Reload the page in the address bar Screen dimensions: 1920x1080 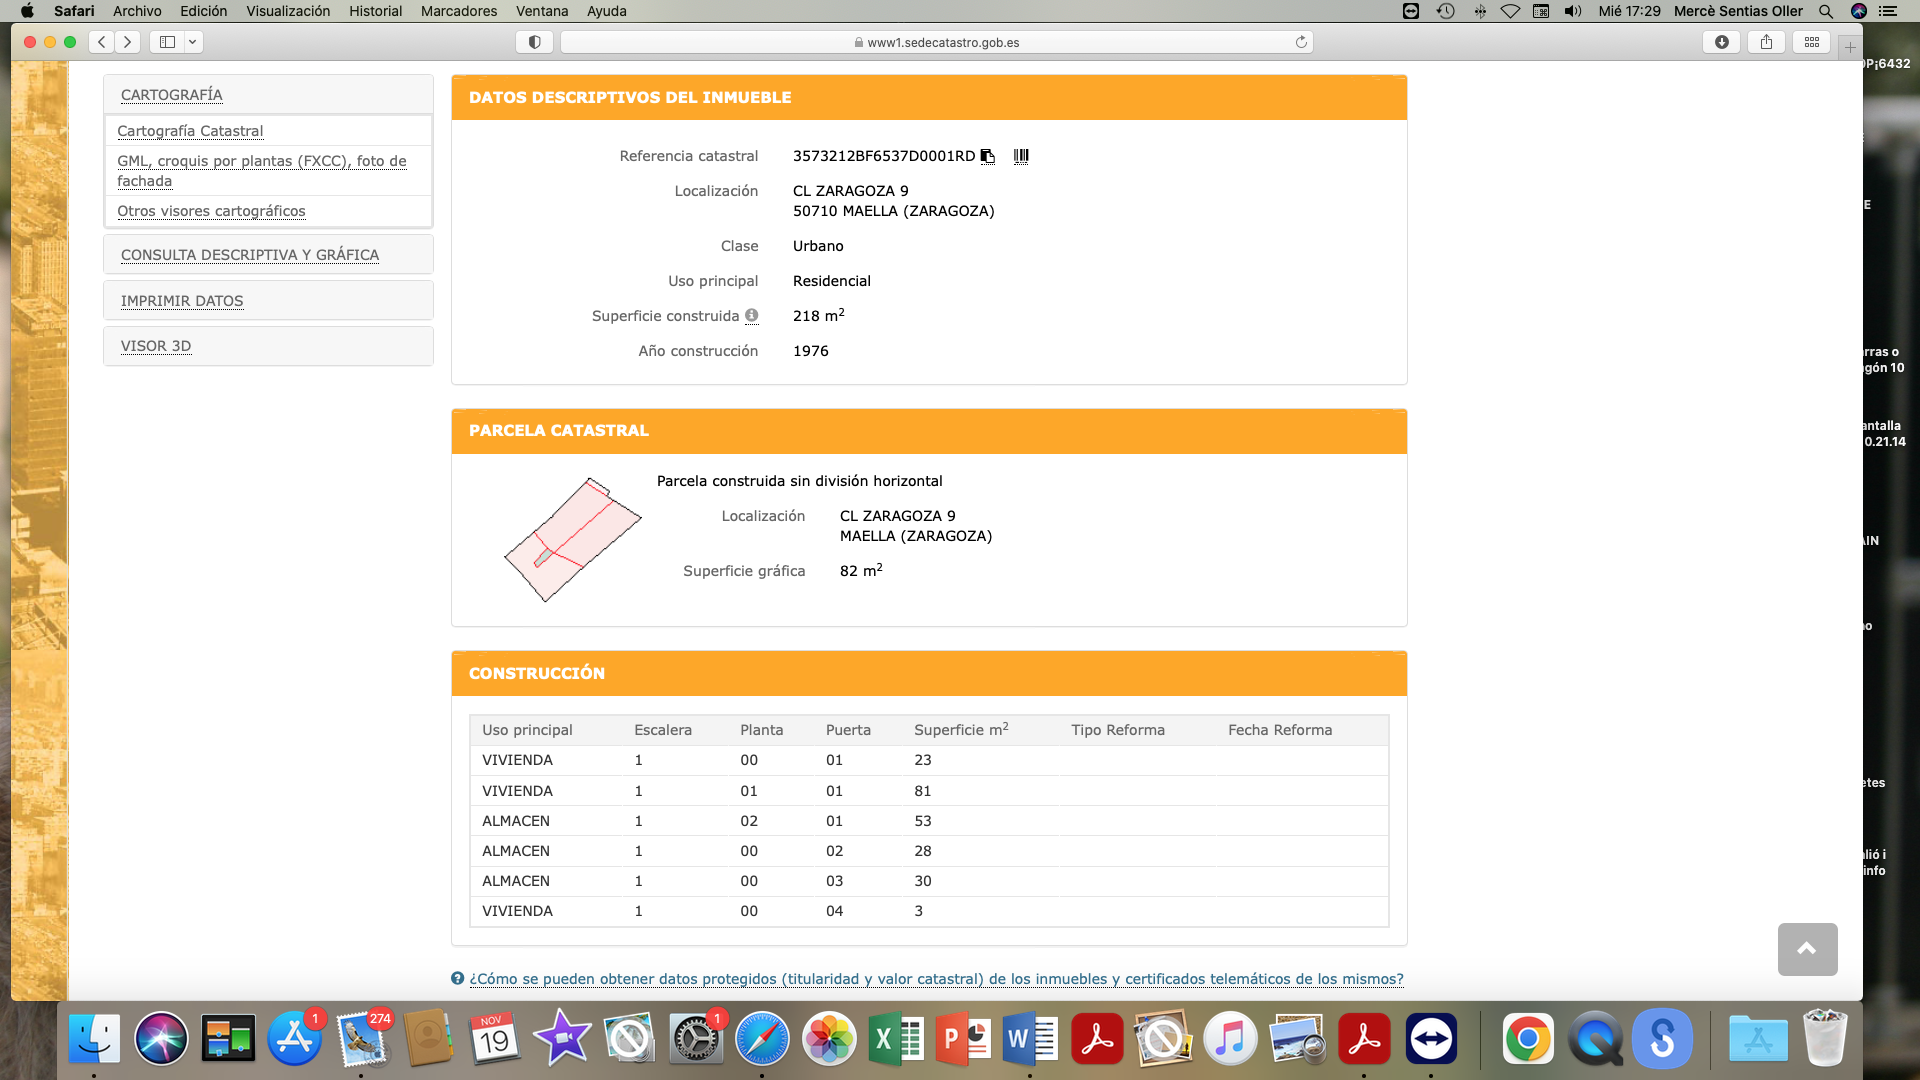click(1301, 42)
